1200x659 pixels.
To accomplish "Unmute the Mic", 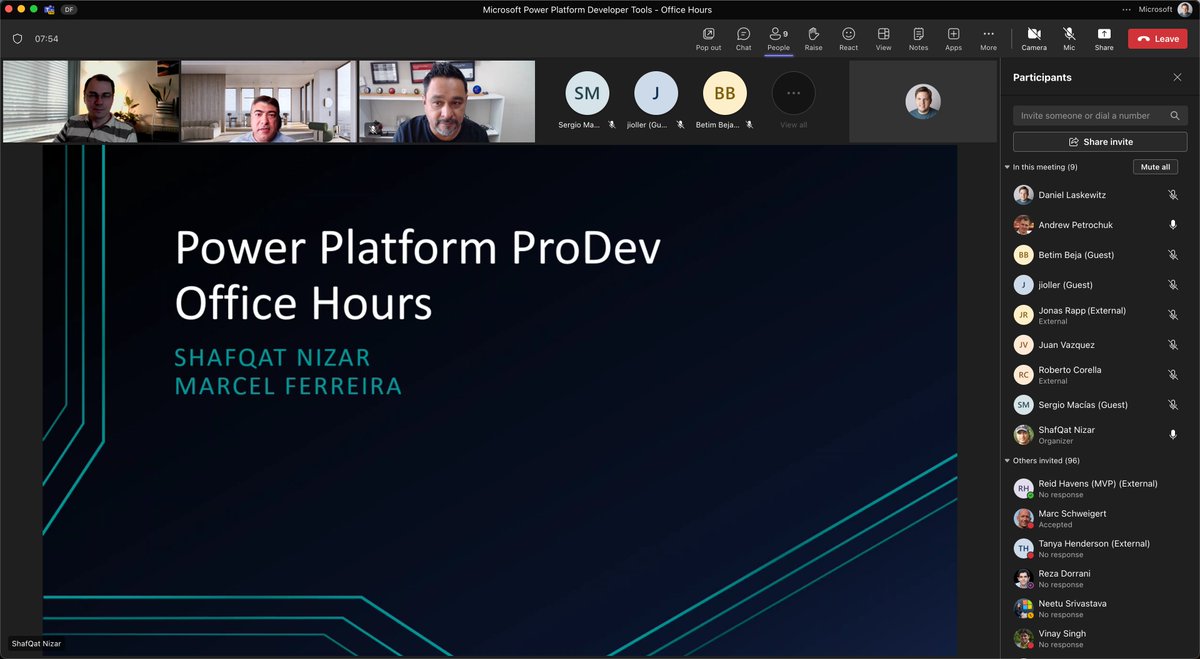I will pyautogui.click(x=1069, y=39).
